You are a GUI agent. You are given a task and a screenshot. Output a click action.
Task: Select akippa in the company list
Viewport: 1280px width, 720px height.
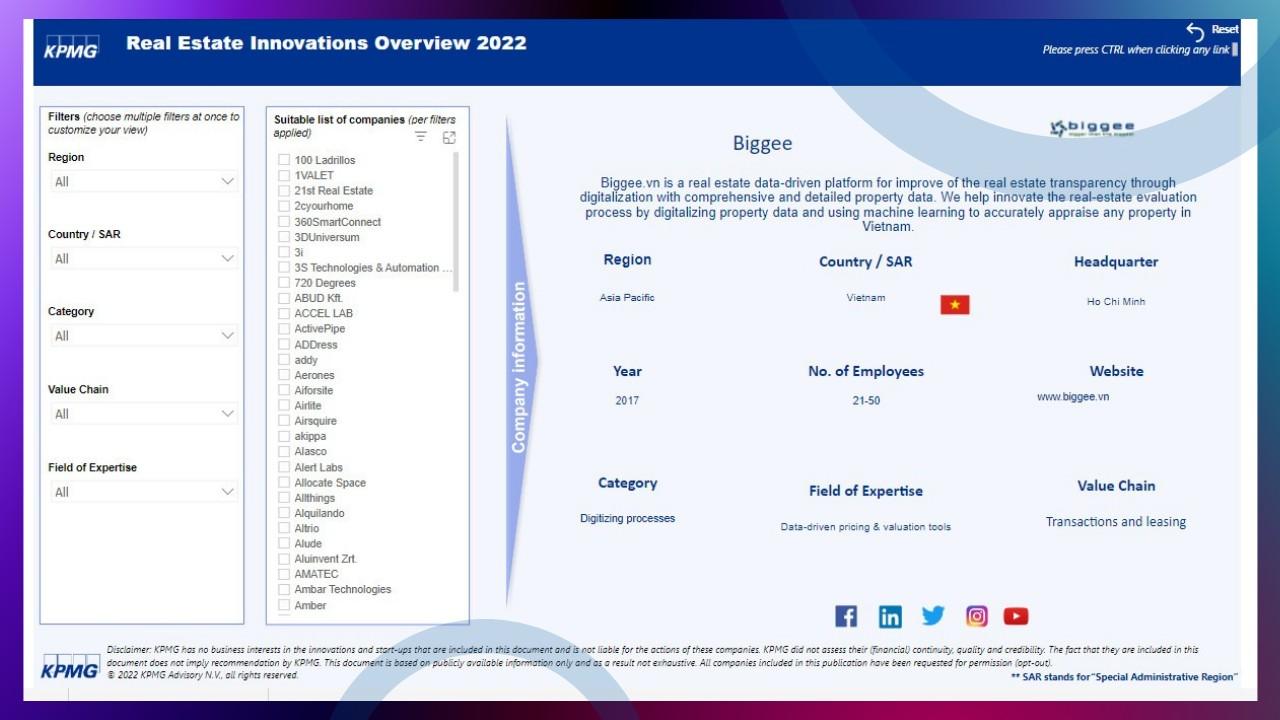[x=310, y=436]
